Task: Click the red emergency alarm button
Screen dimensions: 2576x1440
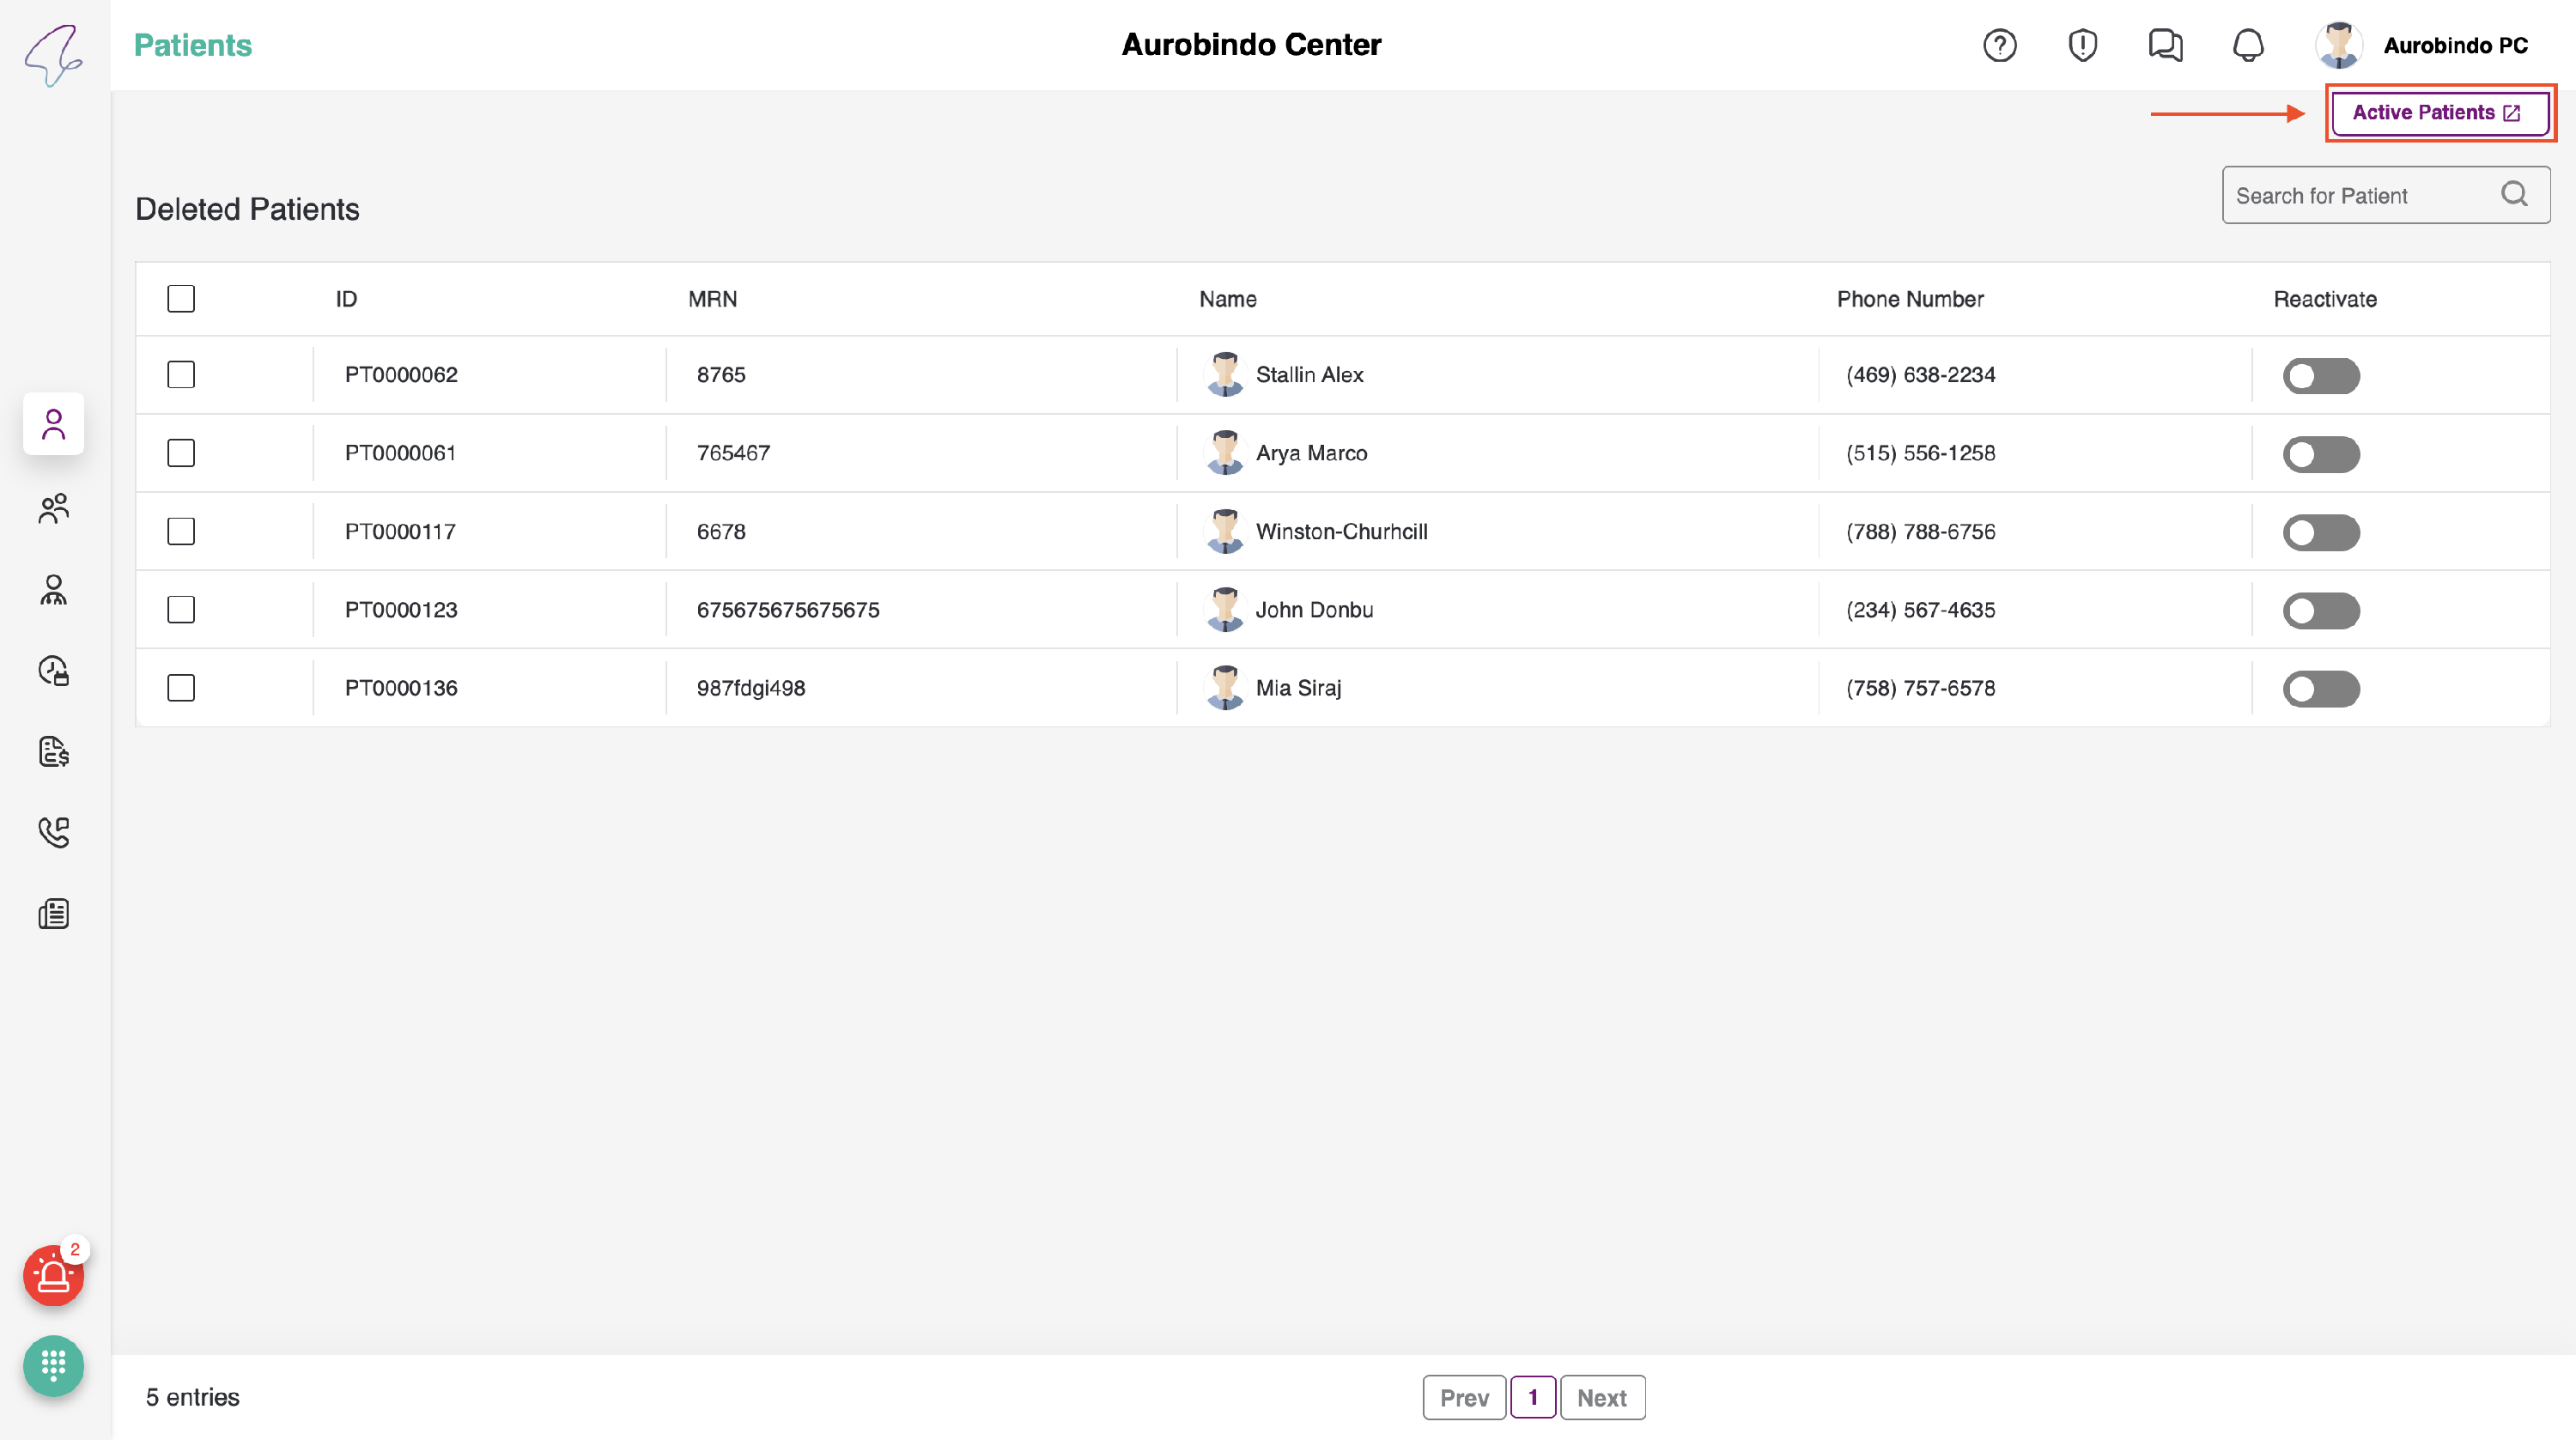Action: point(53,1275)
